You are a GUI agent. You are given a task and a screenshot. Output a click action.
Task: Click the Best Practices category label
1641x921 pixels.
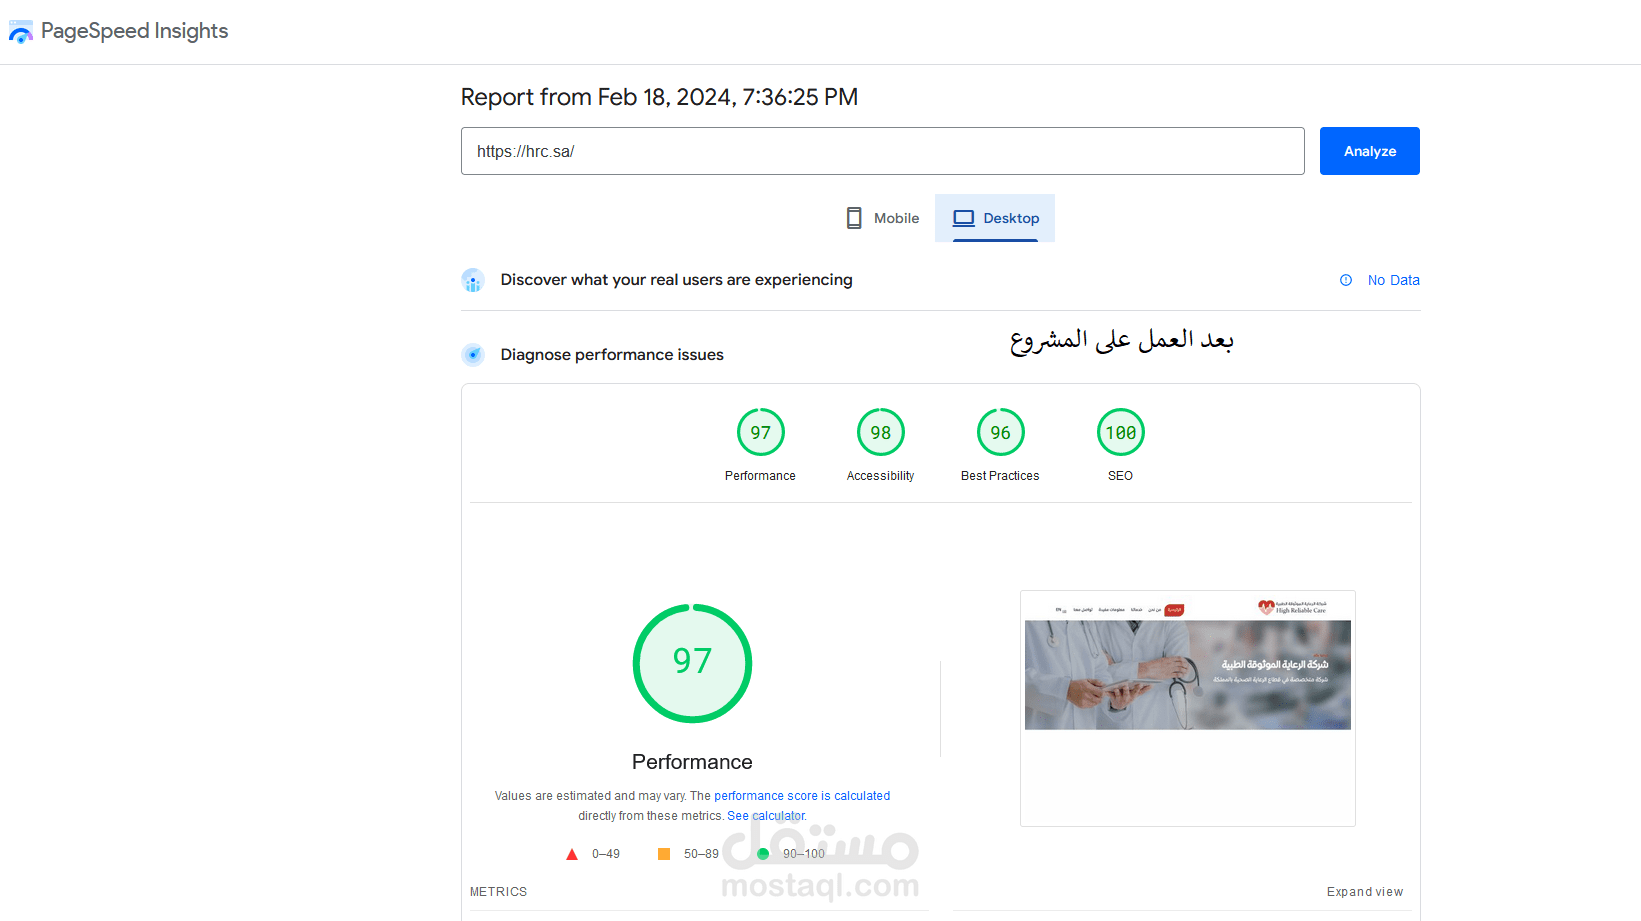[x=1000, y=476]
